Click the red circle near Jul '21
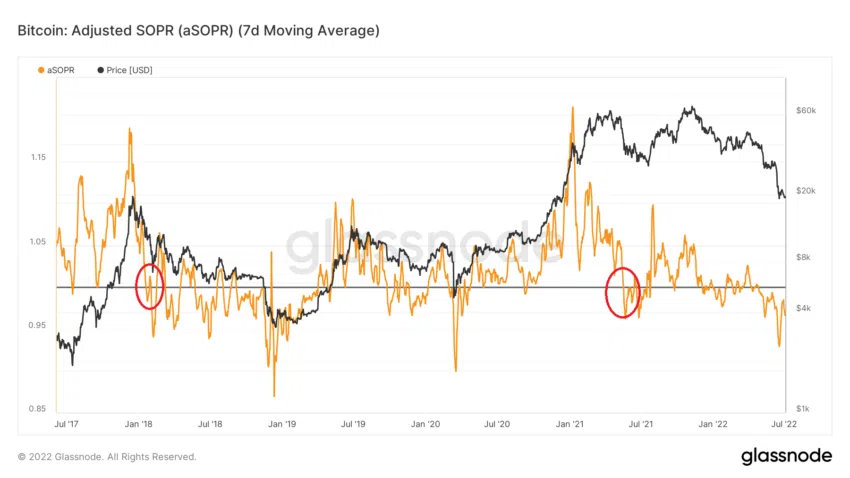The width and height of the screenshot is (850, 478). point(623,293)
